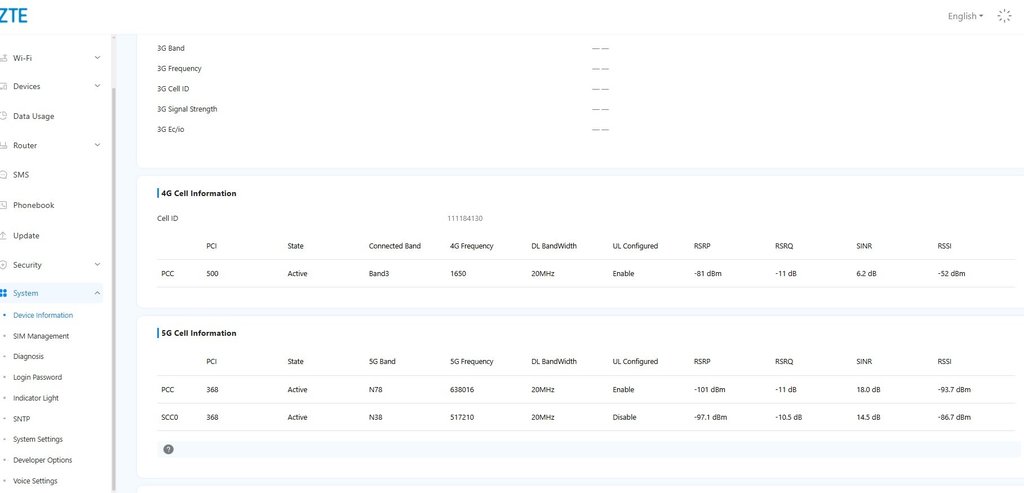Click the 4G RSRP value -81 dBm
This screenshot has width=1024, height=493.
[708, 274]
